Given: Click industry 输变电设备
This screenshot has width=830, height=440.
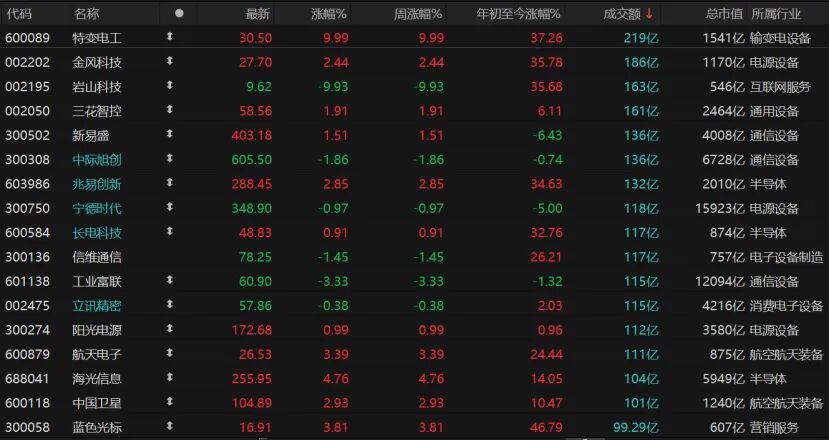Looking at the screenshot, I should pos(780,38).
